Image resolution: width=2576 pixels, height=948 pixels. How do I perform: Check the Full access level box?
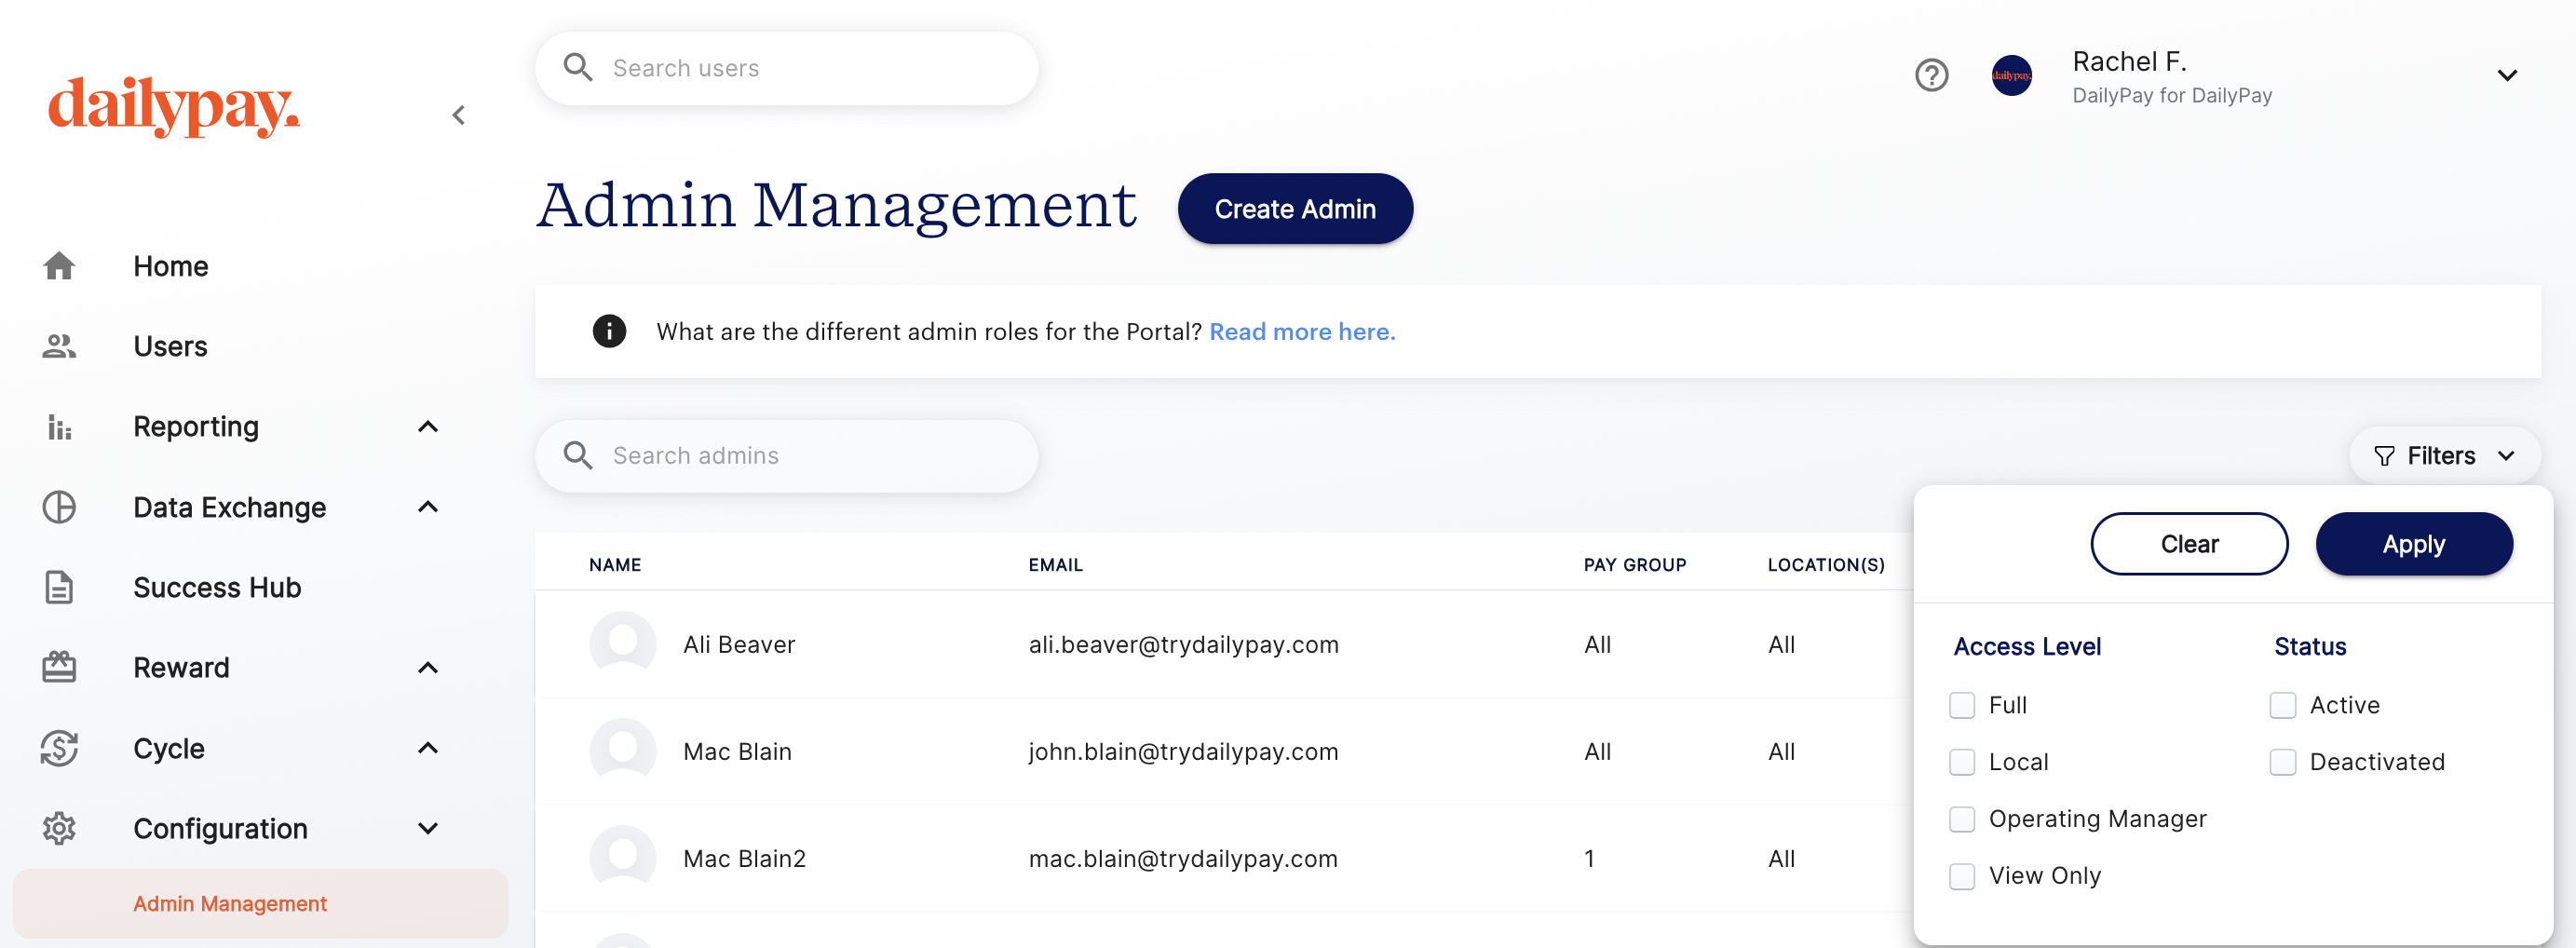click(1962, 705)
